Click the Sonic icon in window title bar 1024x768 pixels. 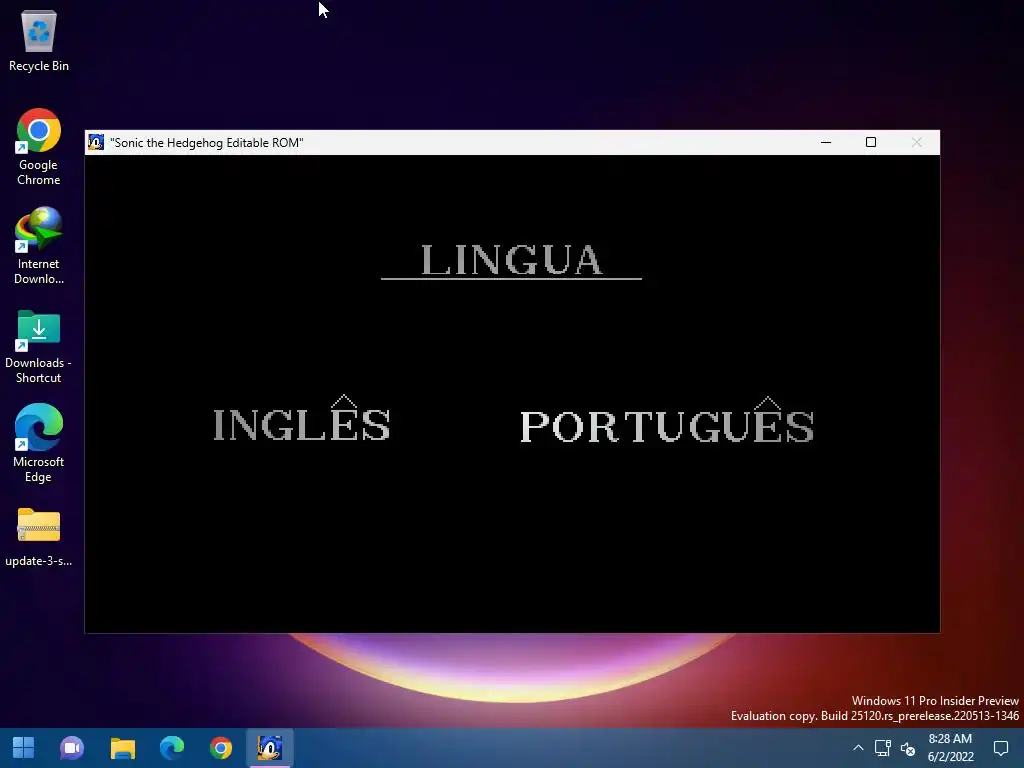click(96, 142)
